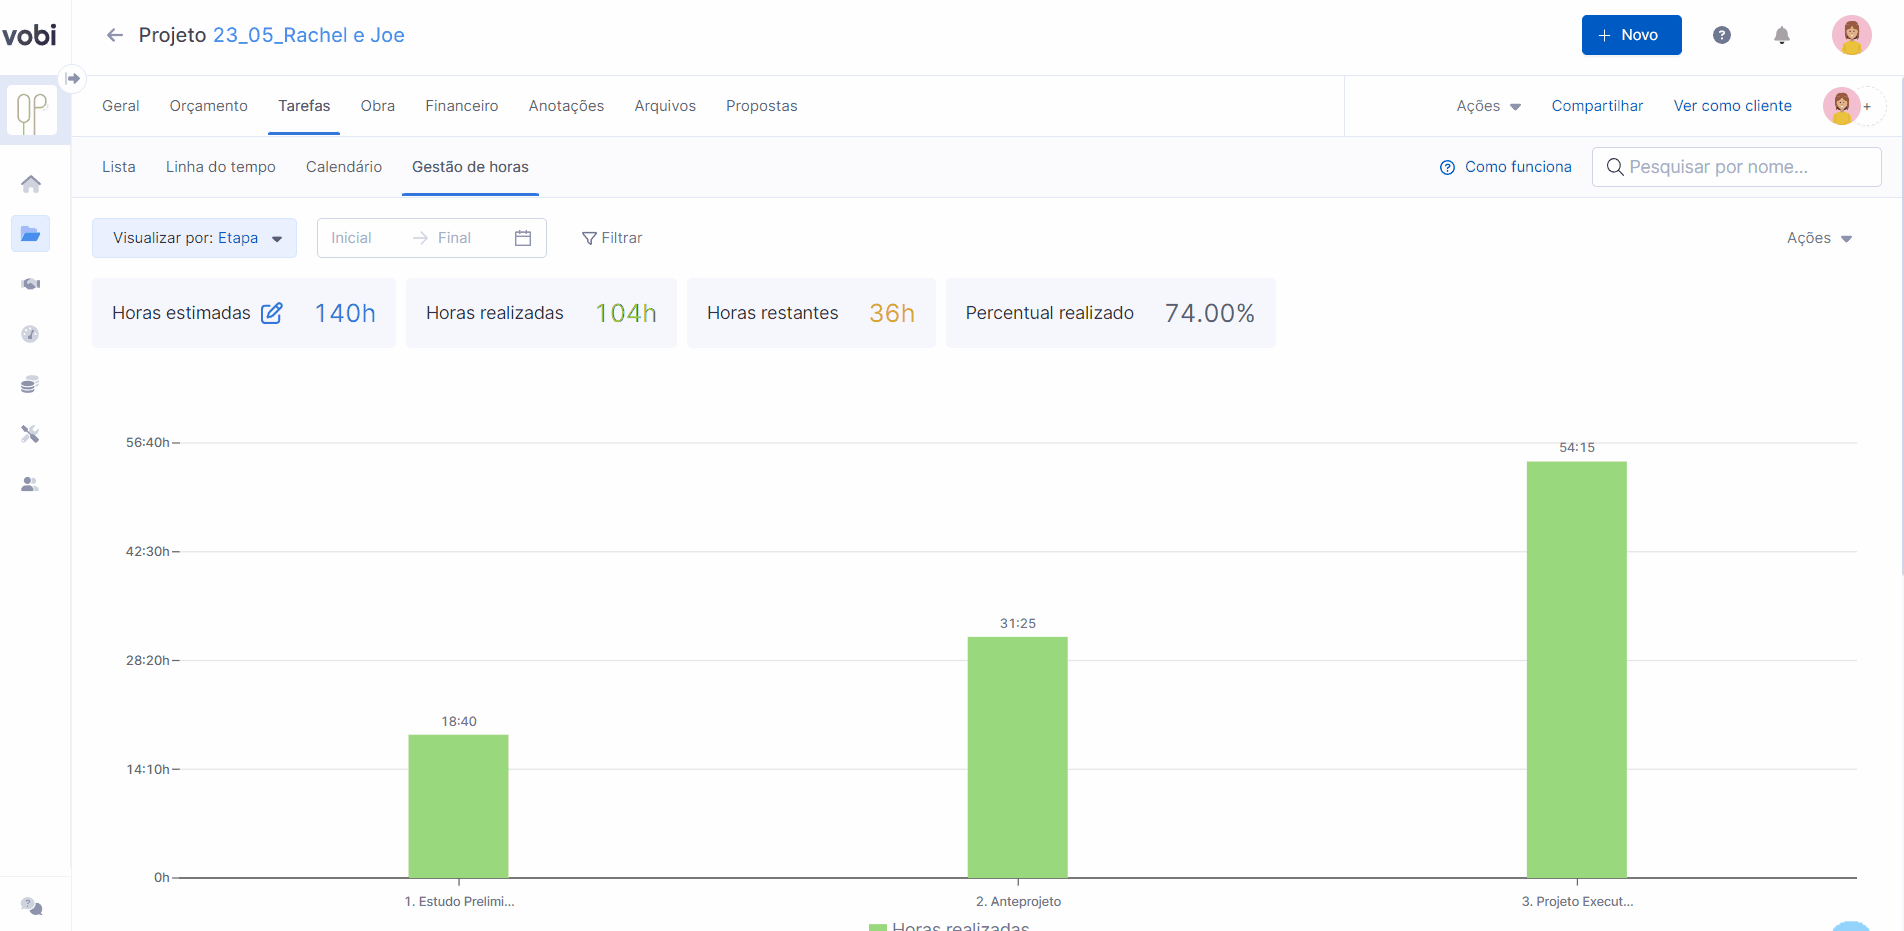Screen dimensions: 1904x931
Task: Open the Como funciona link
Action: (1506, 167)
